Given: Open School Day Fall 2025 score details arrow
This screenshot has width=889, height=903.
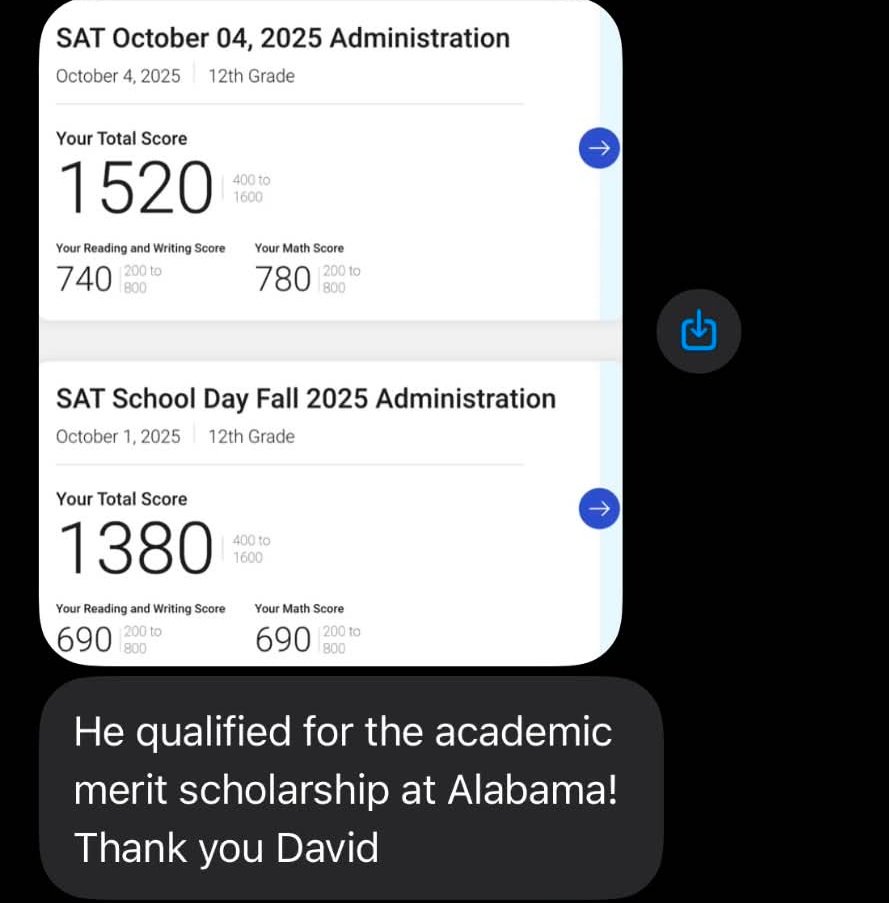Looking at the screenshot, I should (x=599, y=509).
